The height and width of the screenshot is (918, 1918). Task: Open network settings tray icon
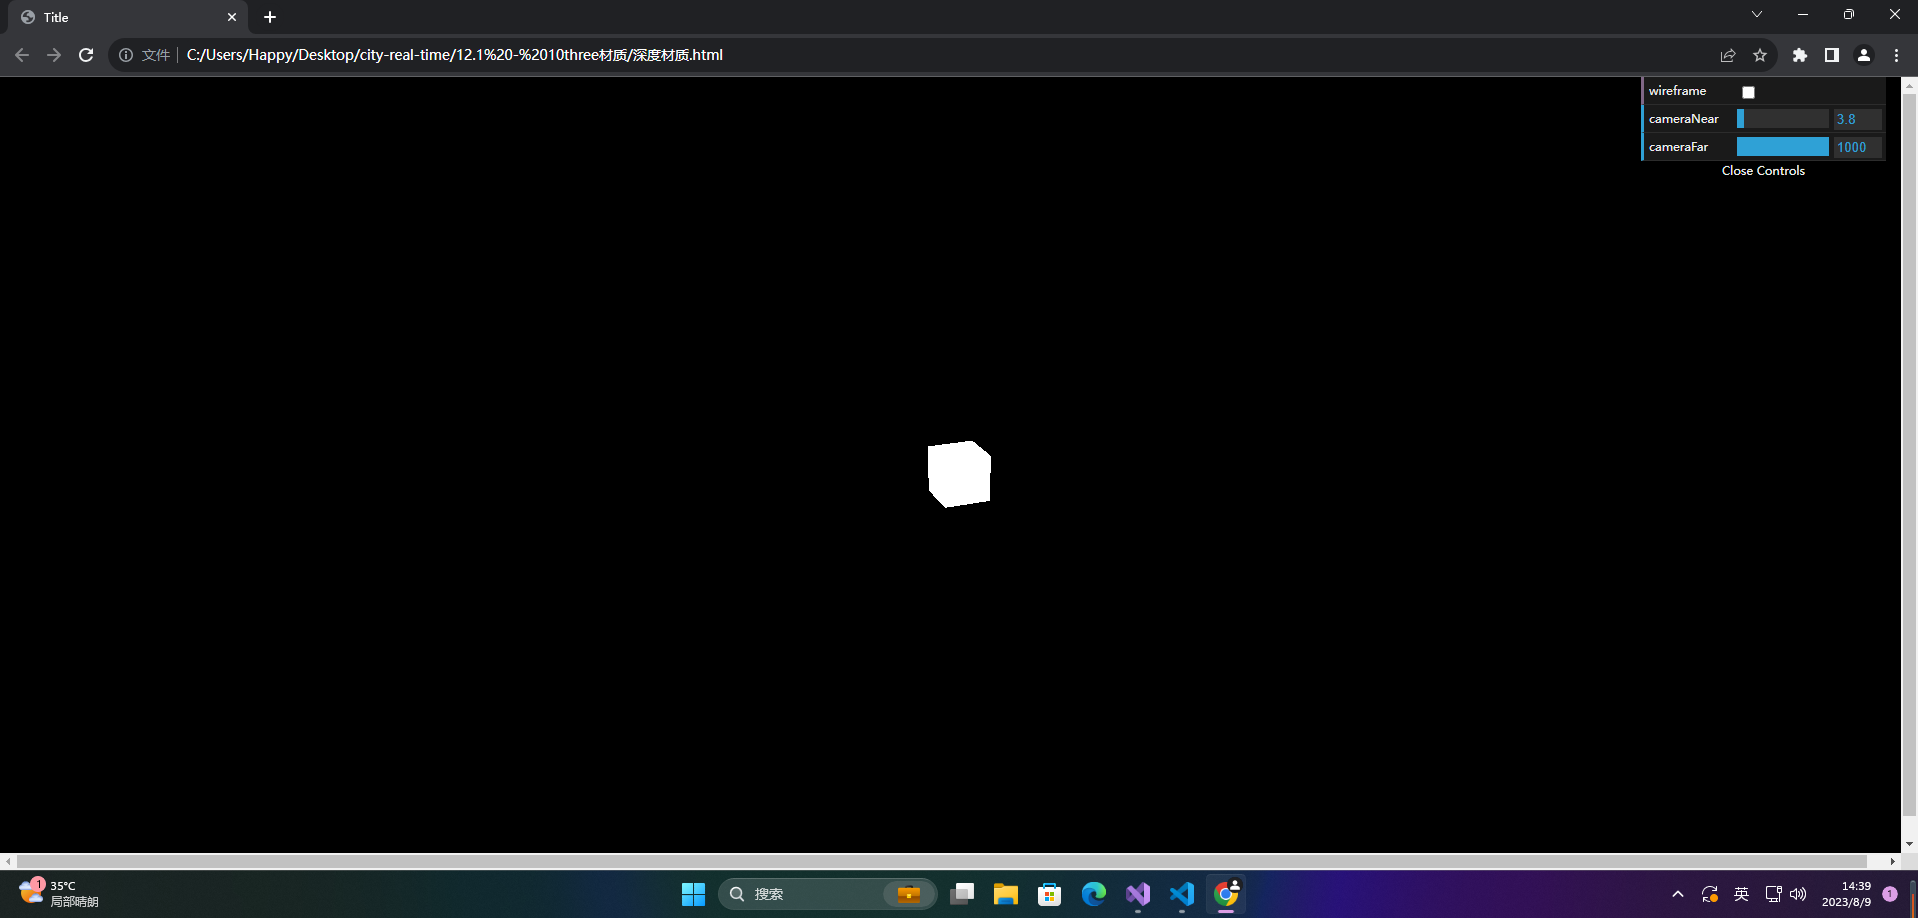tap(1773, 894)
